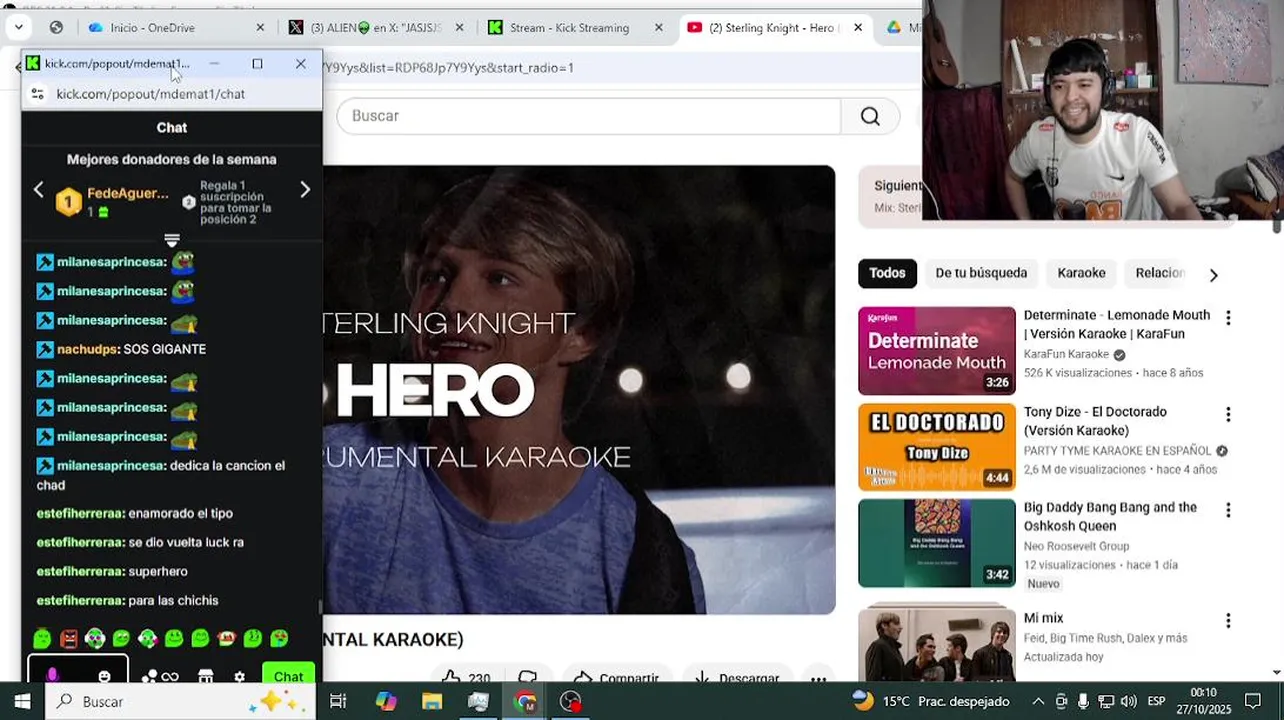Play the Sterling Knight Hero karaoke video
Viewport: 1284px width, 720px height.
[x=578, y=390]
